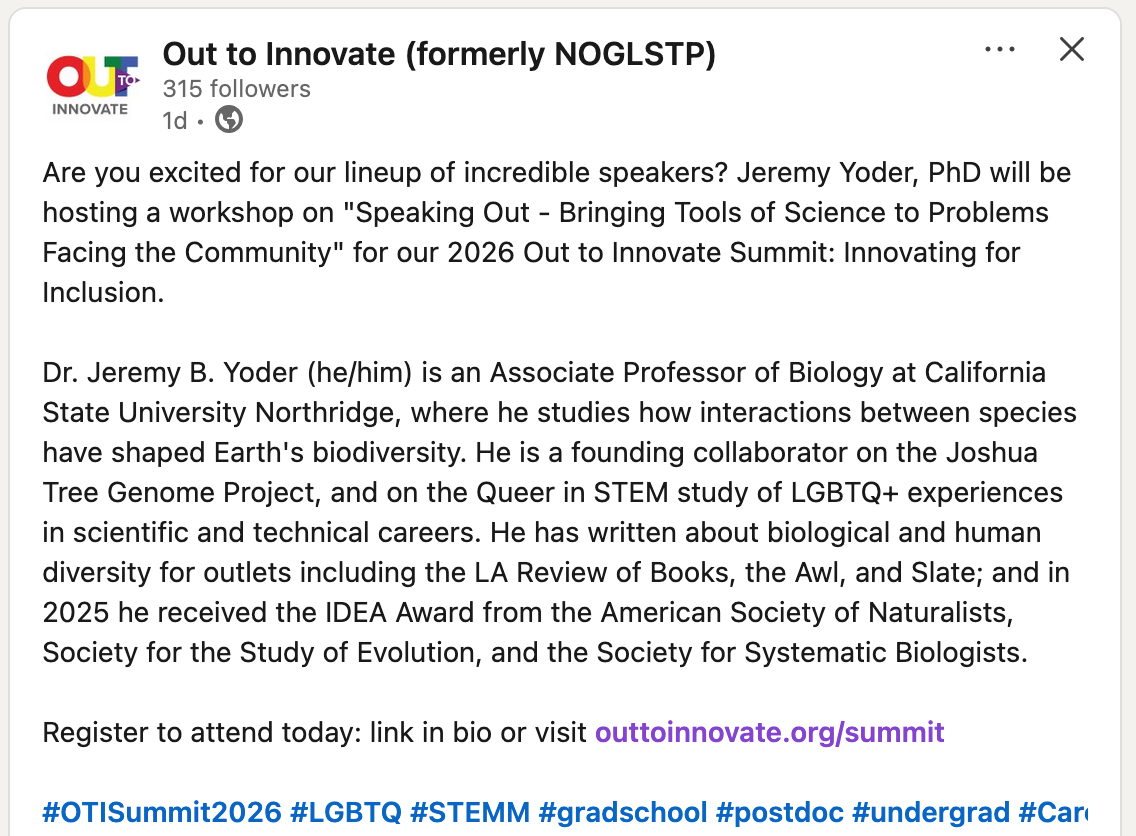Click the 315 followers text

click(x=237, y=89)
